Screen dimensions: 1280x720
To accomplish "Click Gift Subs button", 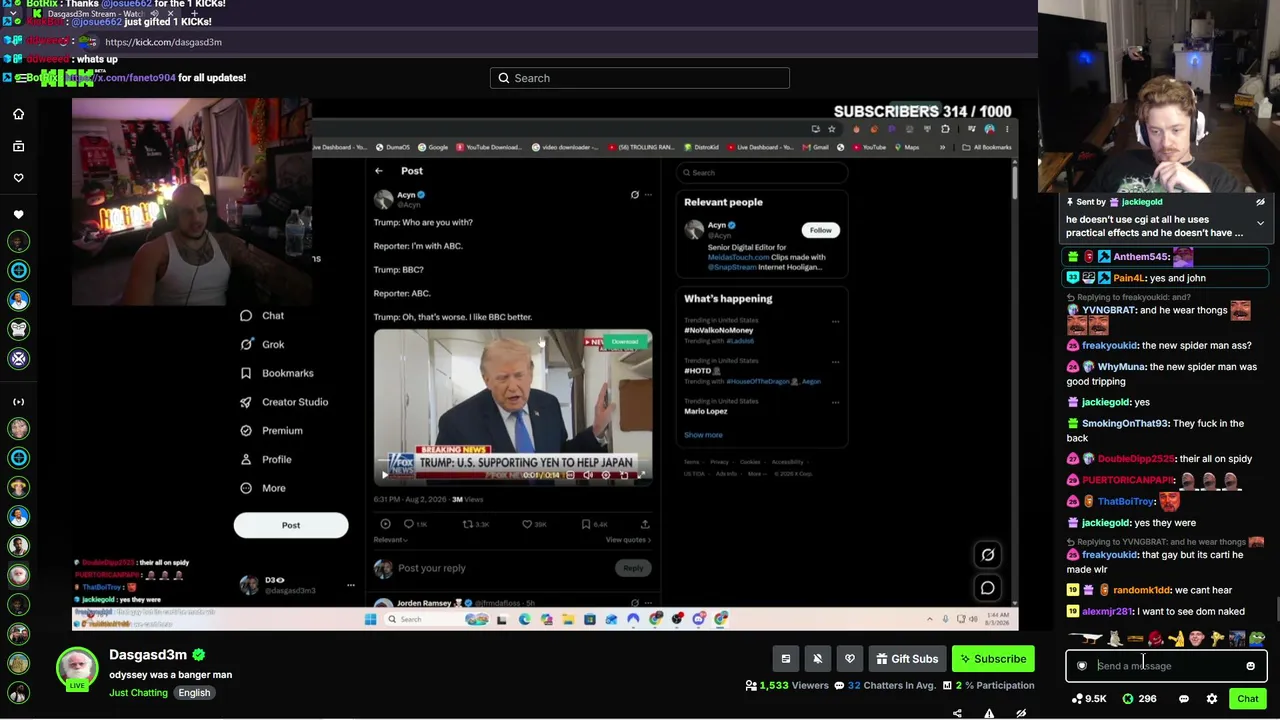I will (x=908, y=659).
